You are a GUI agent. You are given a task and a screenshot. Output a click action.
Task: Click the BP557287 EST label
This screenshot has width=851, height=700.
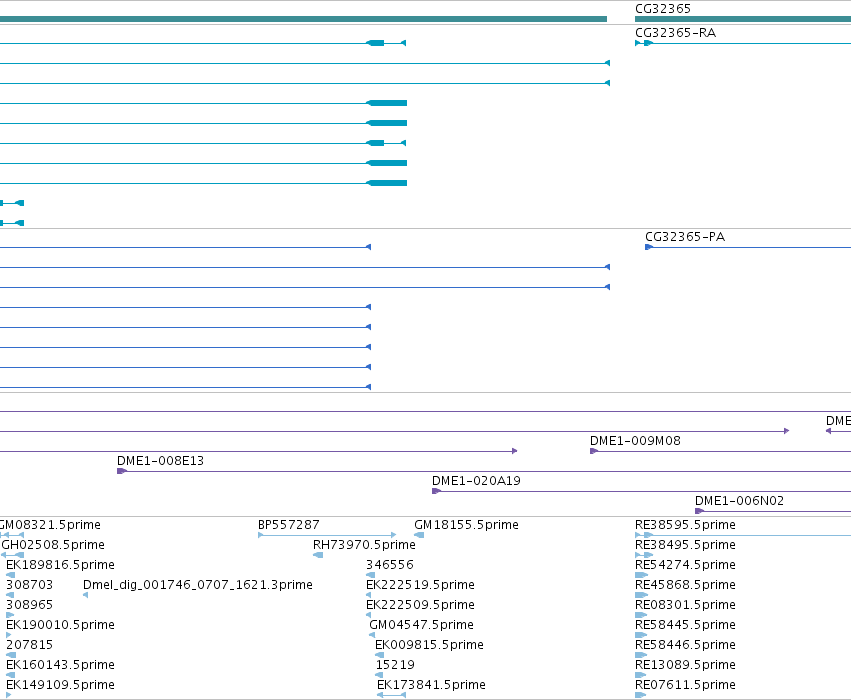click(x=289, y=525)
